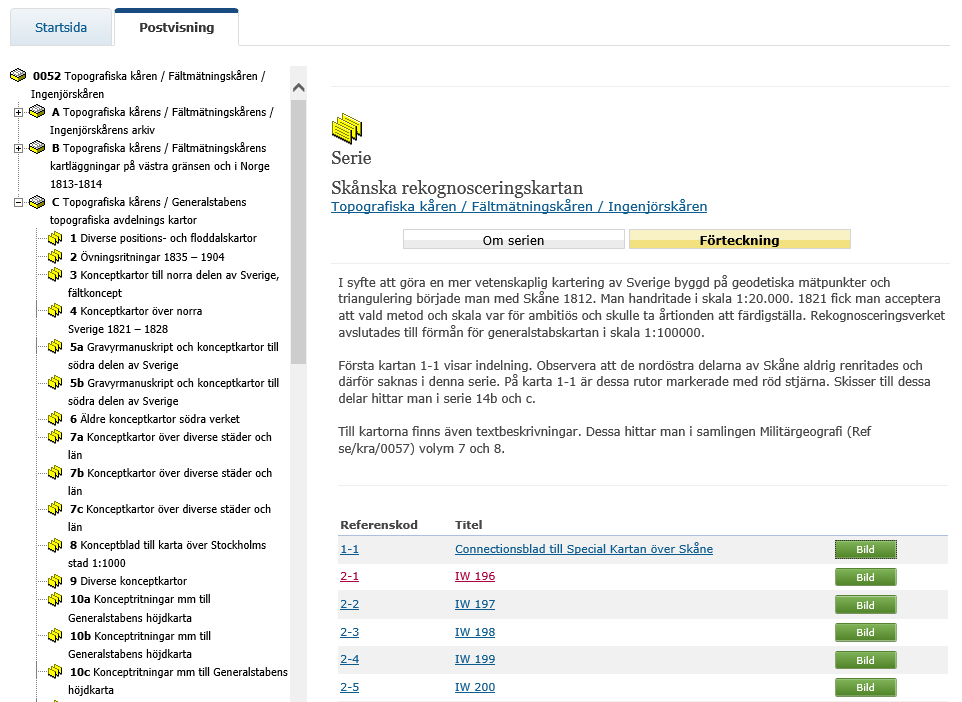Click the Skånska rekognosceringskartan heading

click(457, 187)
